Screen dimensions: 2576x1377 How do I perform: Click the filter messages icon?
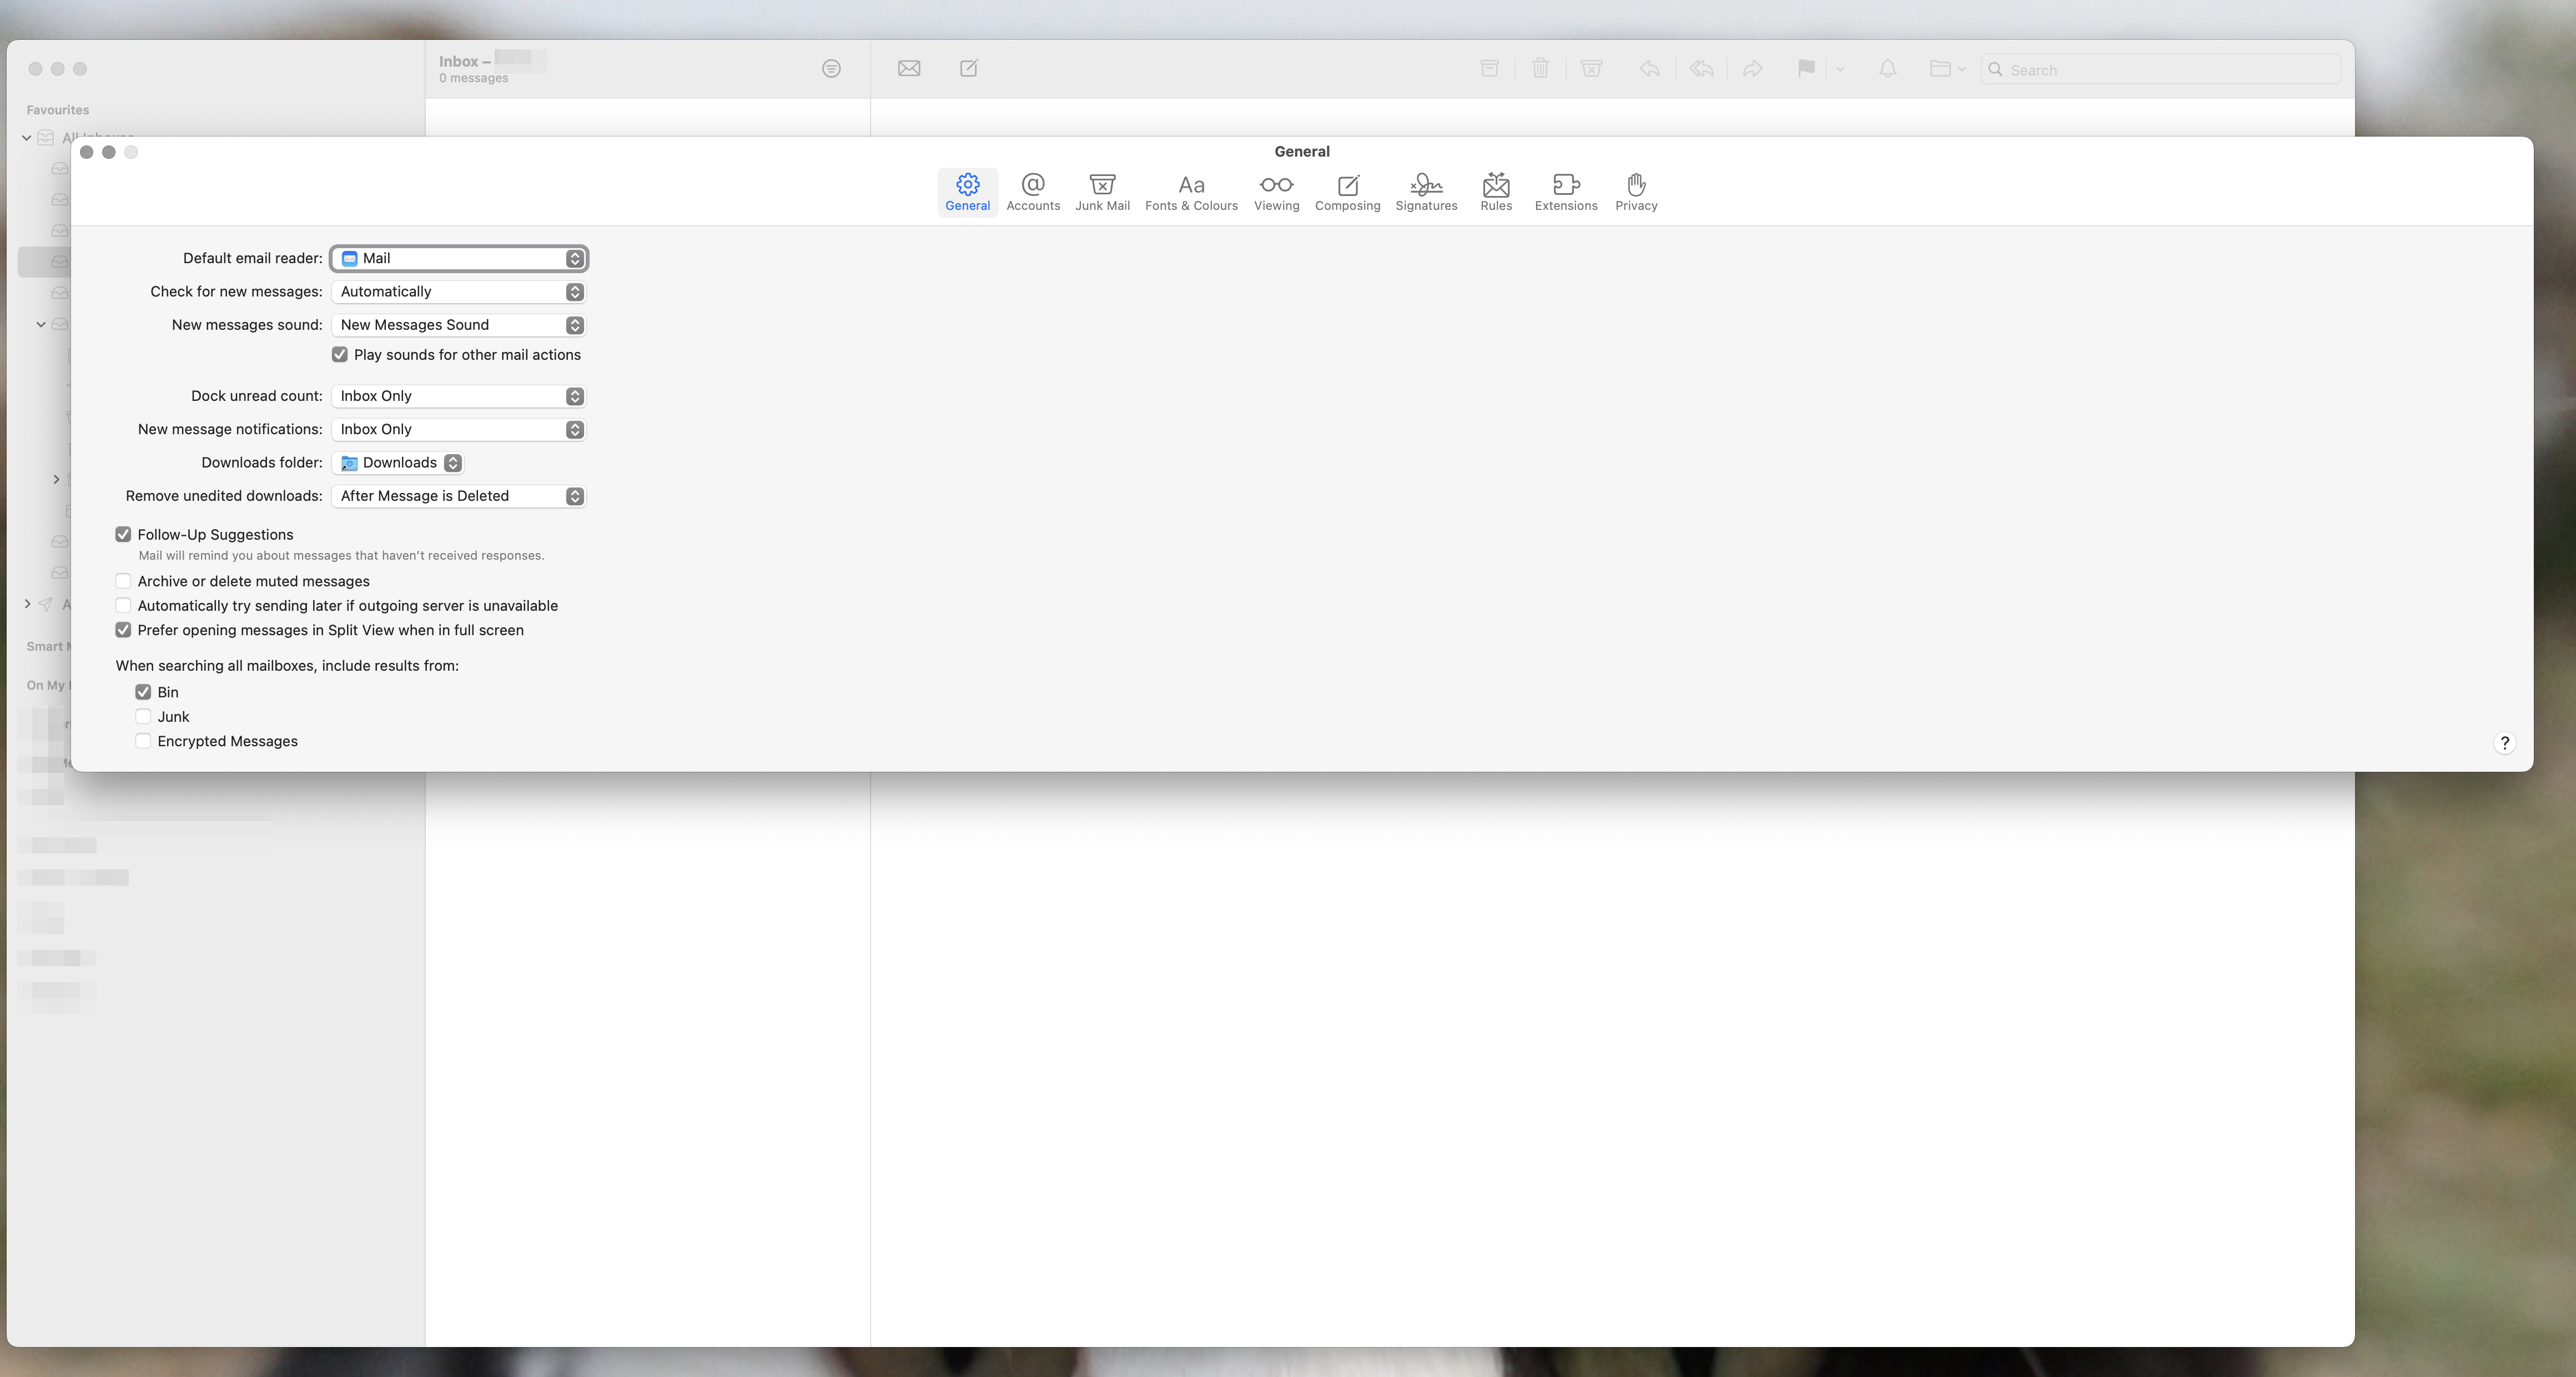tap(831, 68)
